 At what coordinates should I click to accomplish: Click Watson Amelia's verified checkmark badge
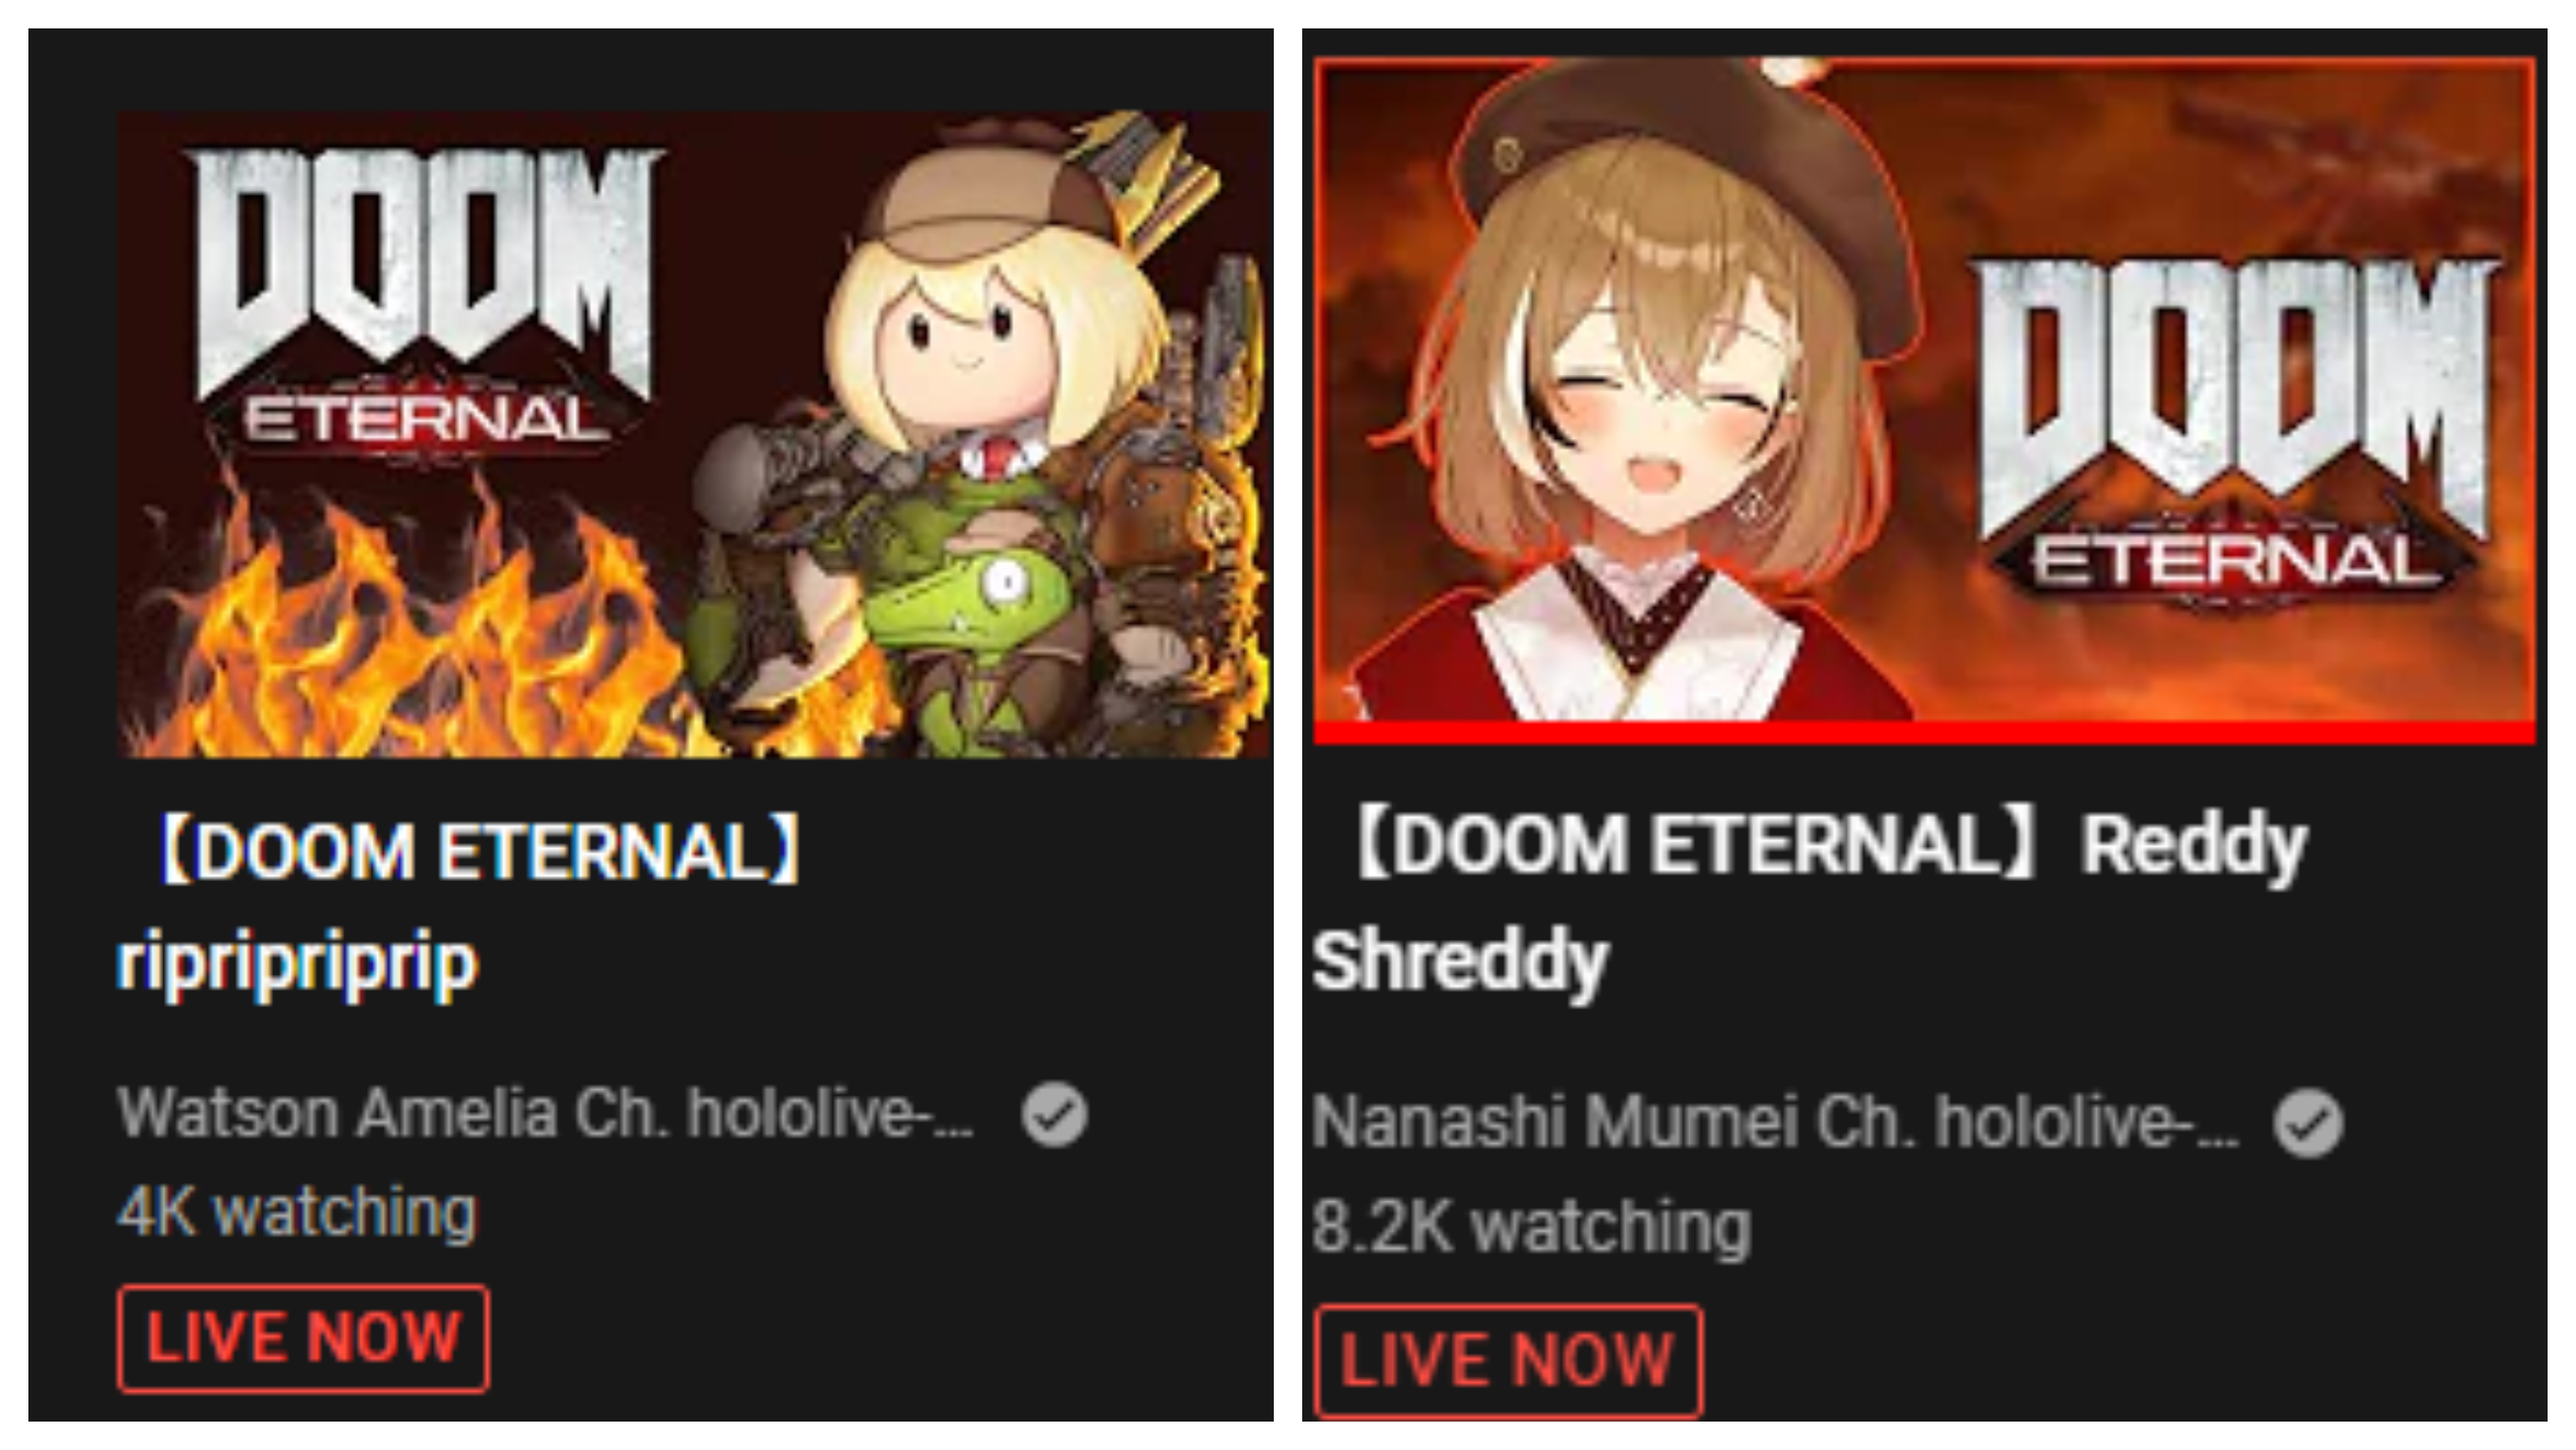tap(1054, 1114)
